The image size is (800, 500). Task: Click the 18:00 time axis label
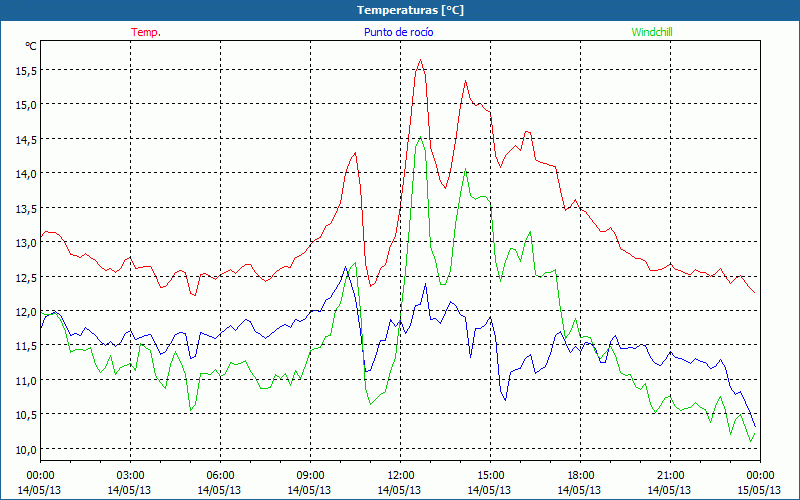coord(581,476)
